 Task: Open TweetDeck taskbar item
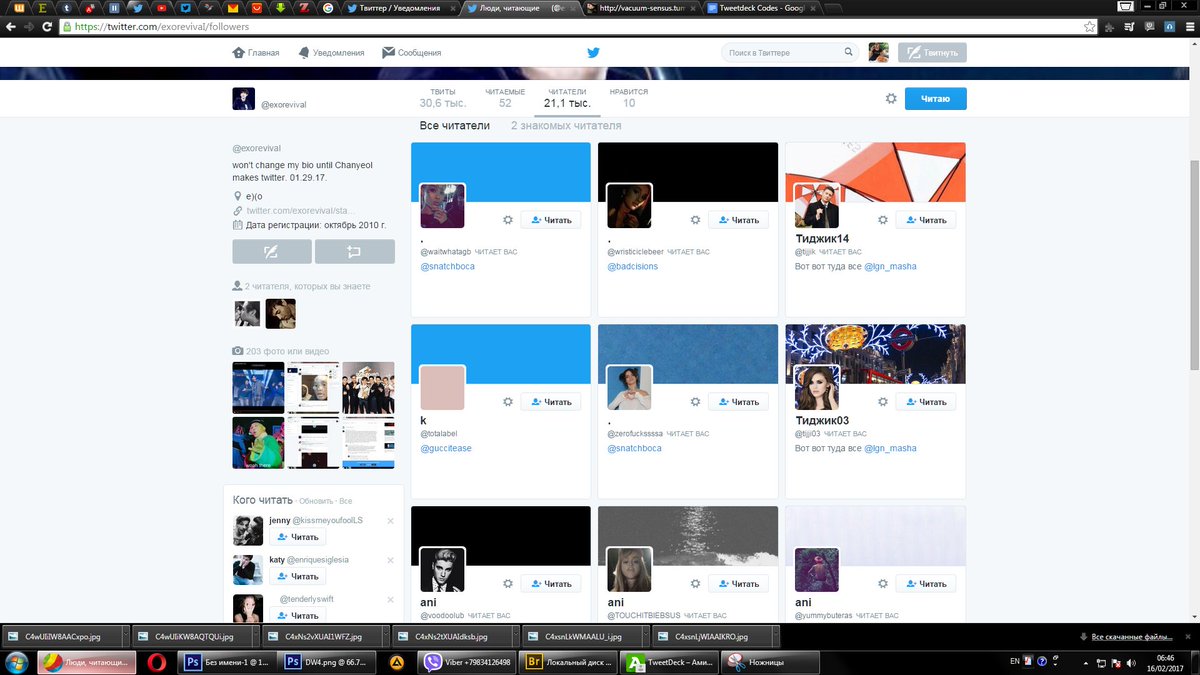[669, 662]
